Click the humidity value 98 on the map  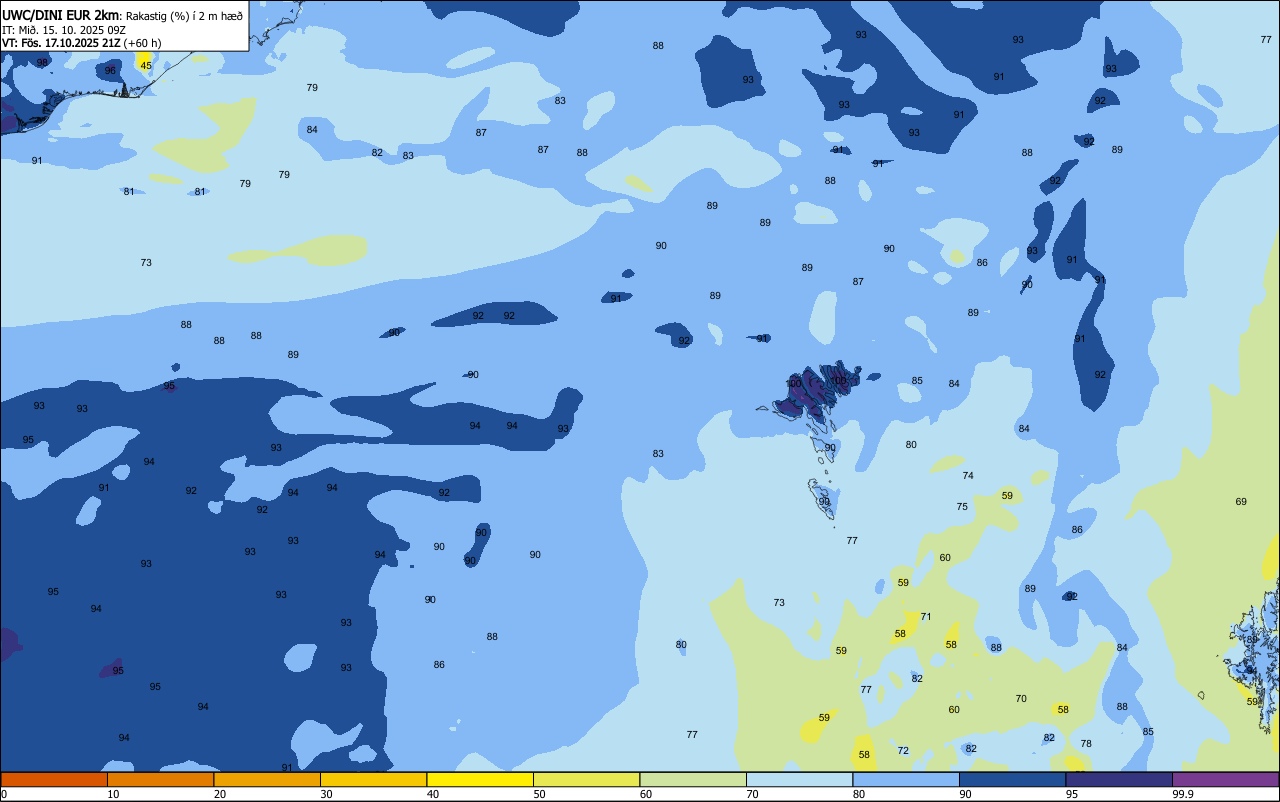click(x=42, y=62)
